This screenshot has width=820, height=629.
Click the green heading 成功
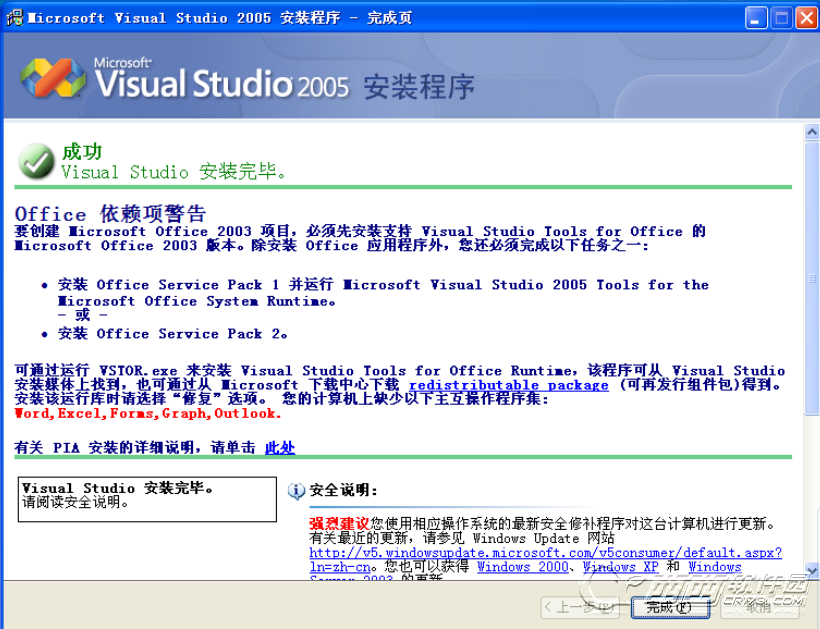coord(82,152)
